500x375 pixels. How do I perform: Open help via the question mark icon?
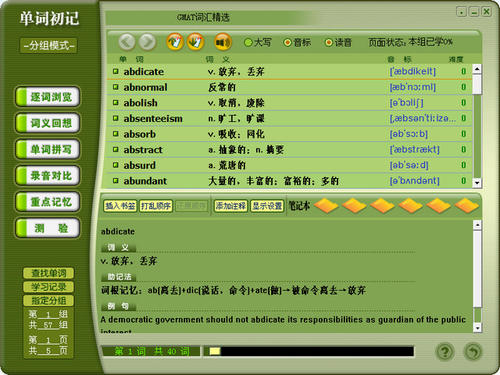(445, 351)
